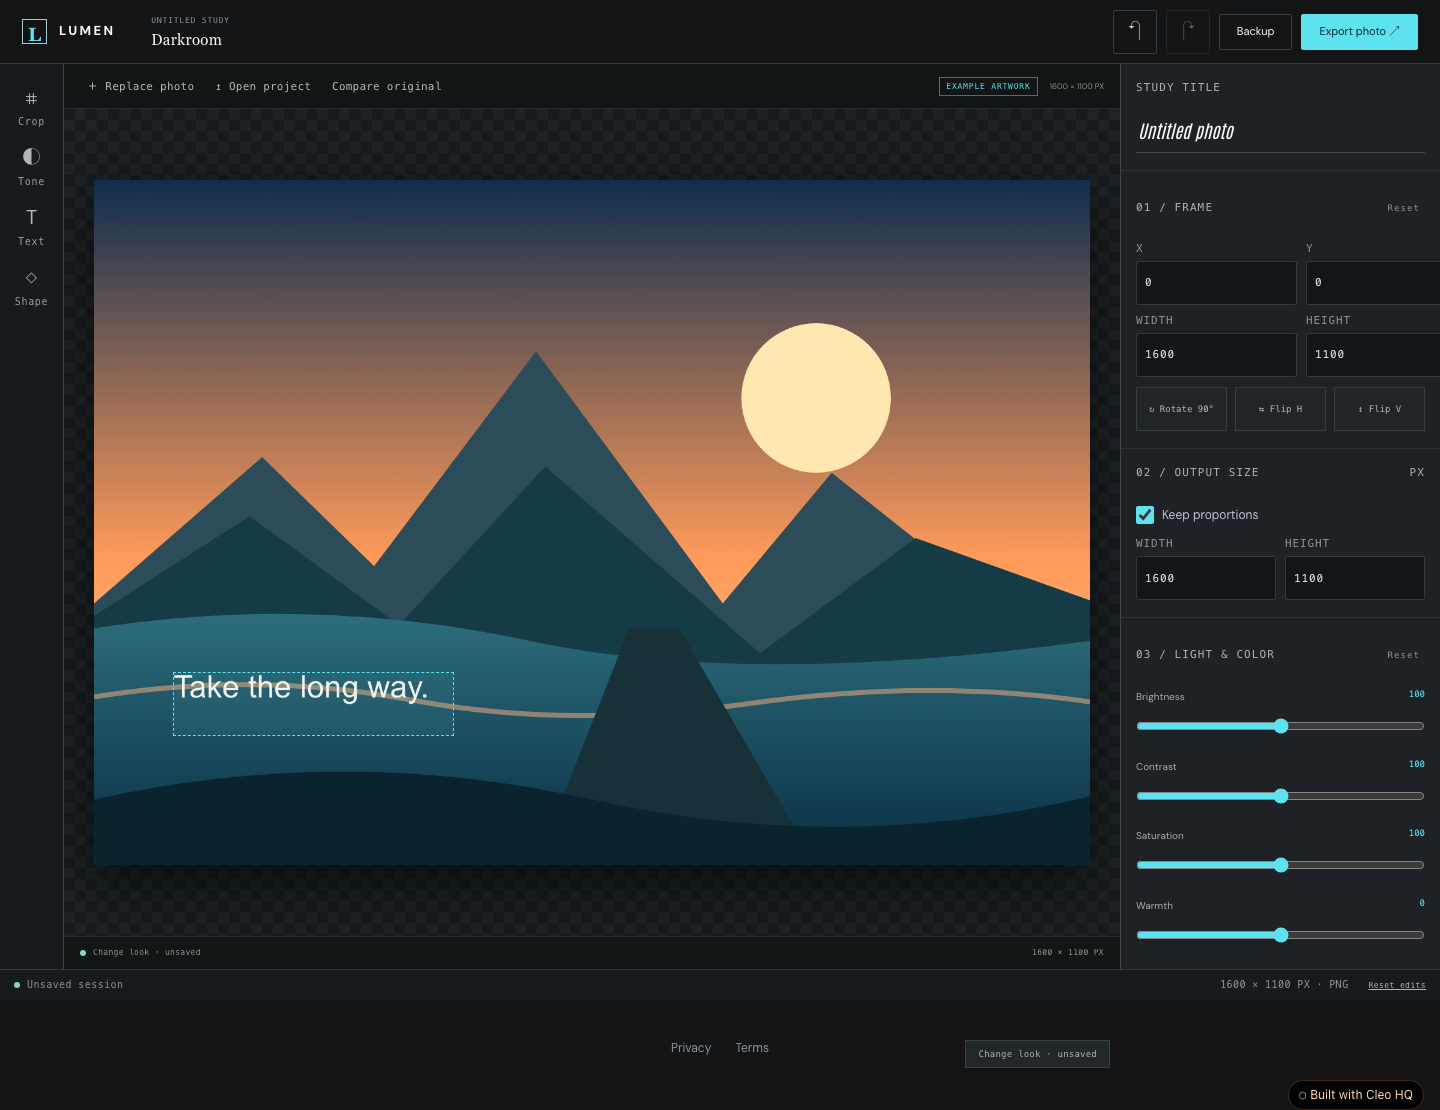Click the Frame Y input field
Viewport: 1440px width, 1110px height.
(1373, 283)
